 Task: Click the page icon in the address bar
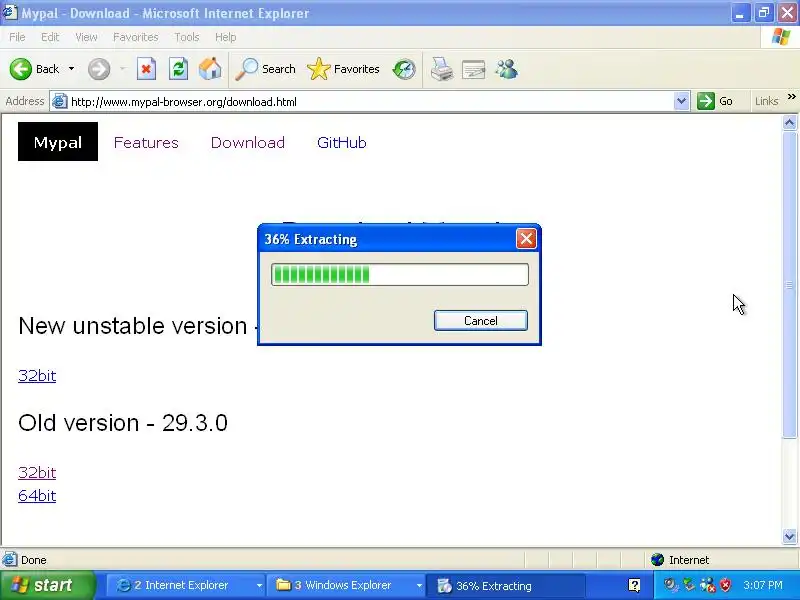[59, 101]
